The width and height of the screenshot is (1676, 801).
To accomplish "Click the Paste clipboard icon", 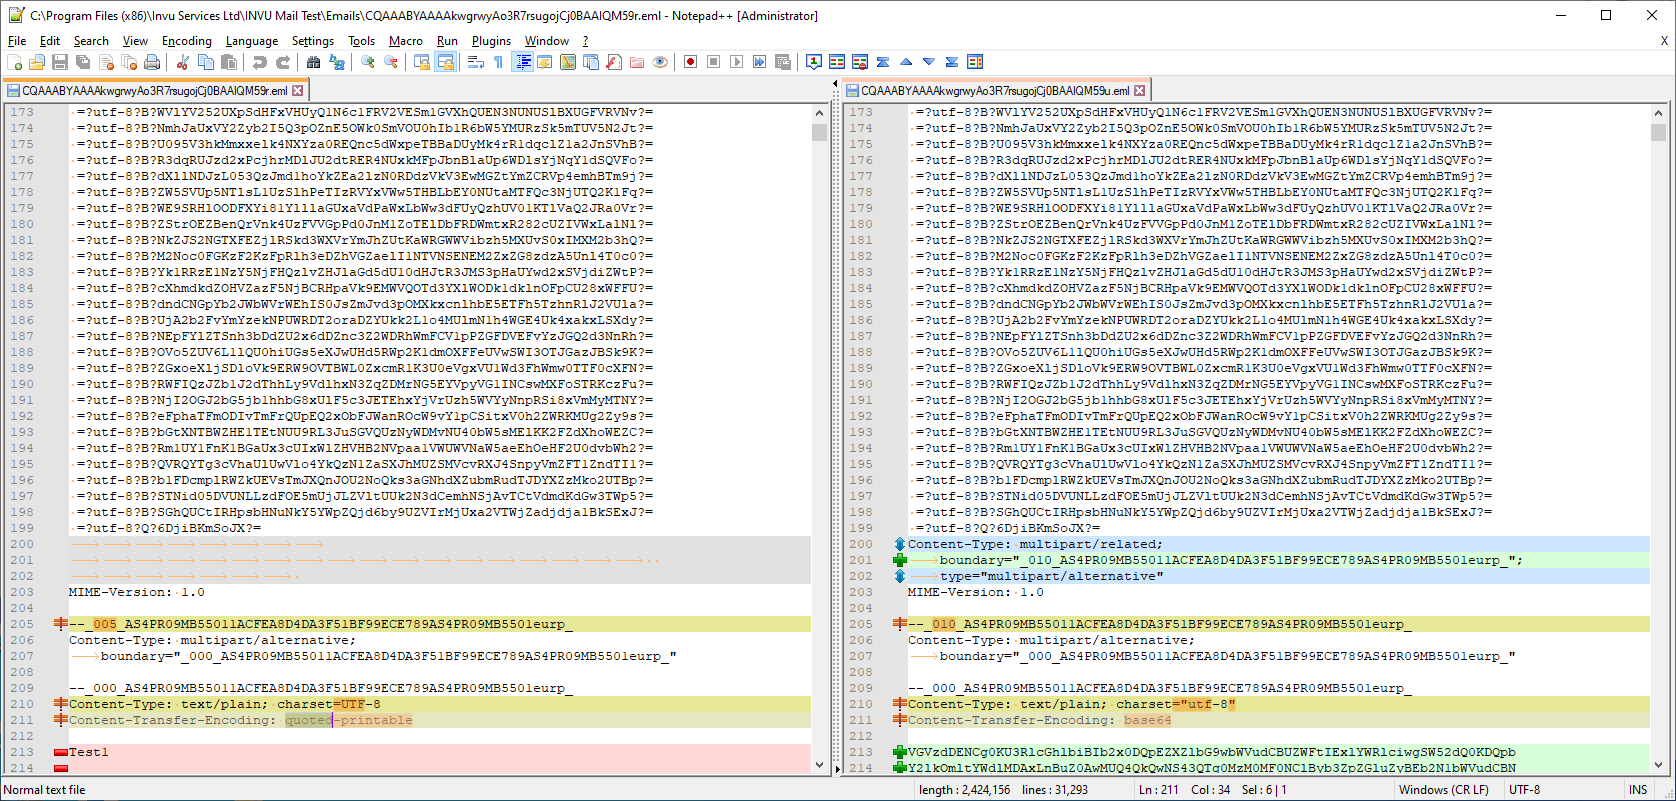I will coord(229,62).
